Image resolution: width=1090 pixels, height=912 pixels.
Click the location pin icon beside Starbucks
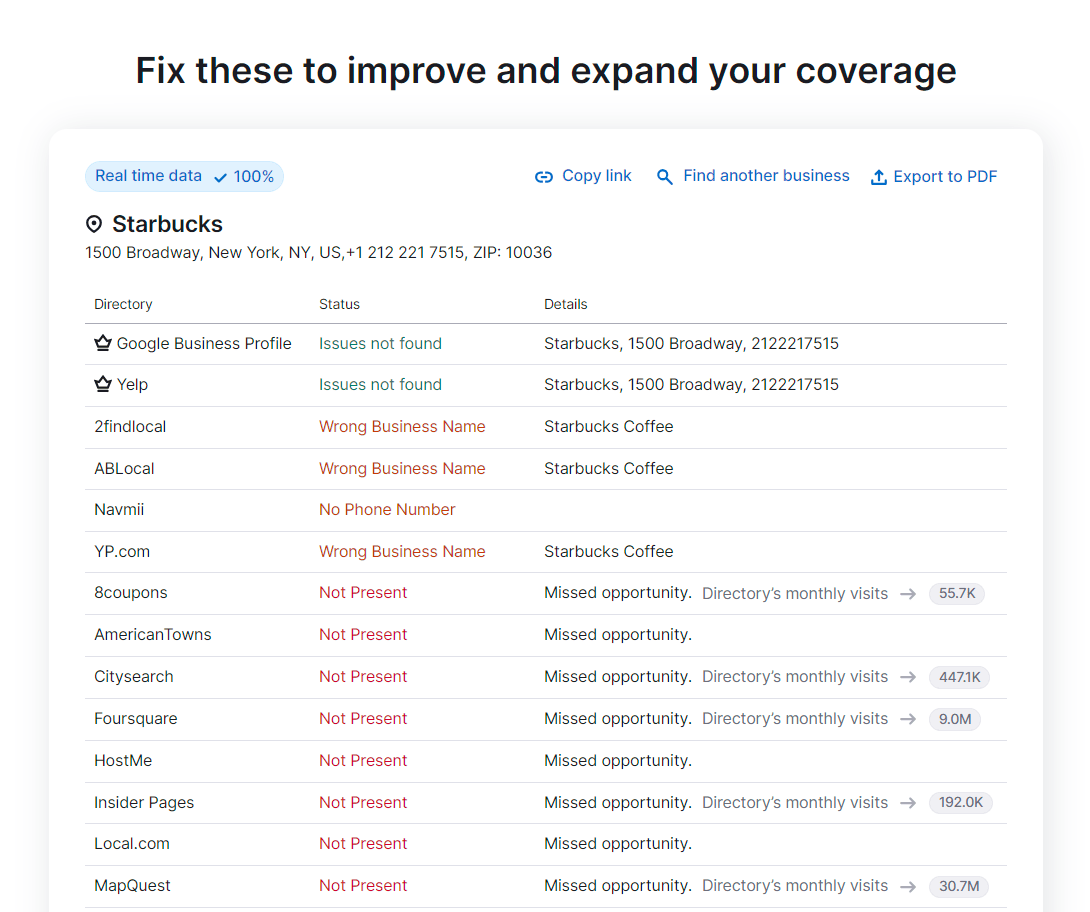click(x=93, y=223)
